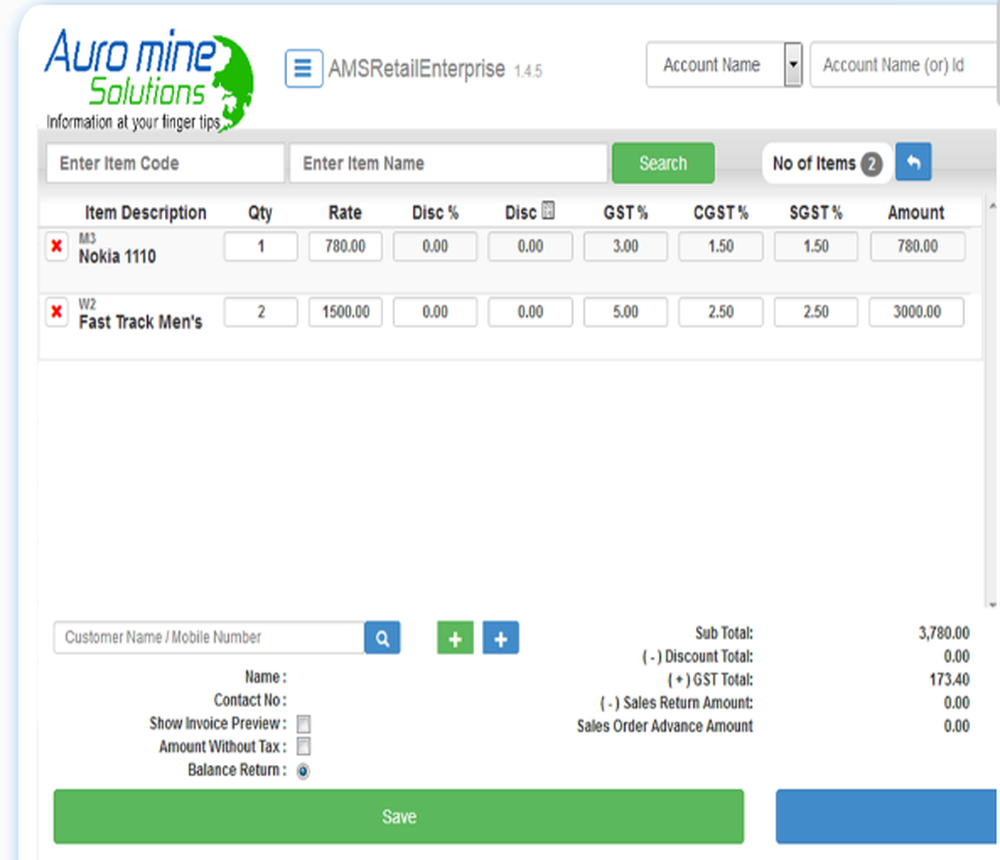Click the Qty field for Nokia 1110
This screenshot has width=1000, height=860.
261,246
